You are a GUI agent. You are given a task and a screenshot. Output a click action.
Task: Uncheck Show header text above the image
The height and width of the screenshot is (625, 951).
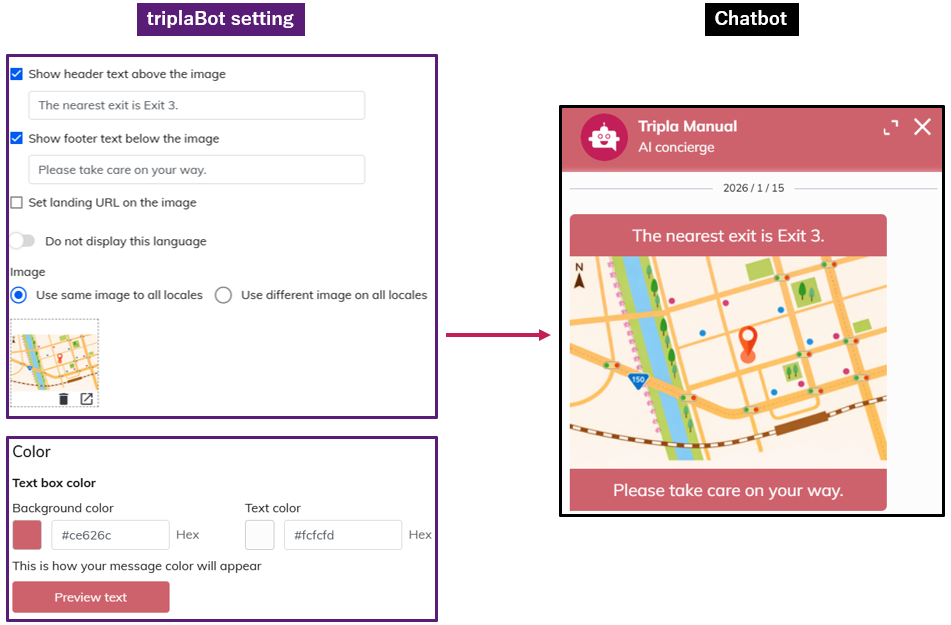coord(17,74)
